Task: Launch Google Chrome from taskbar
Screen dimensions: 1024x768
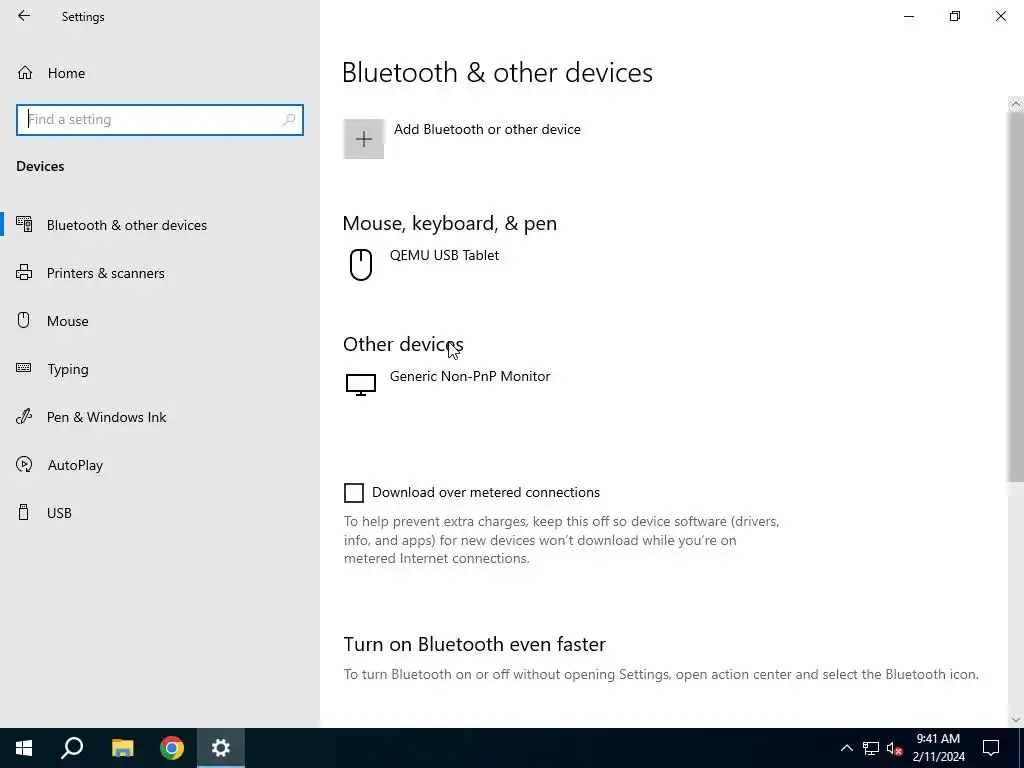Action: tap(172, 748)
